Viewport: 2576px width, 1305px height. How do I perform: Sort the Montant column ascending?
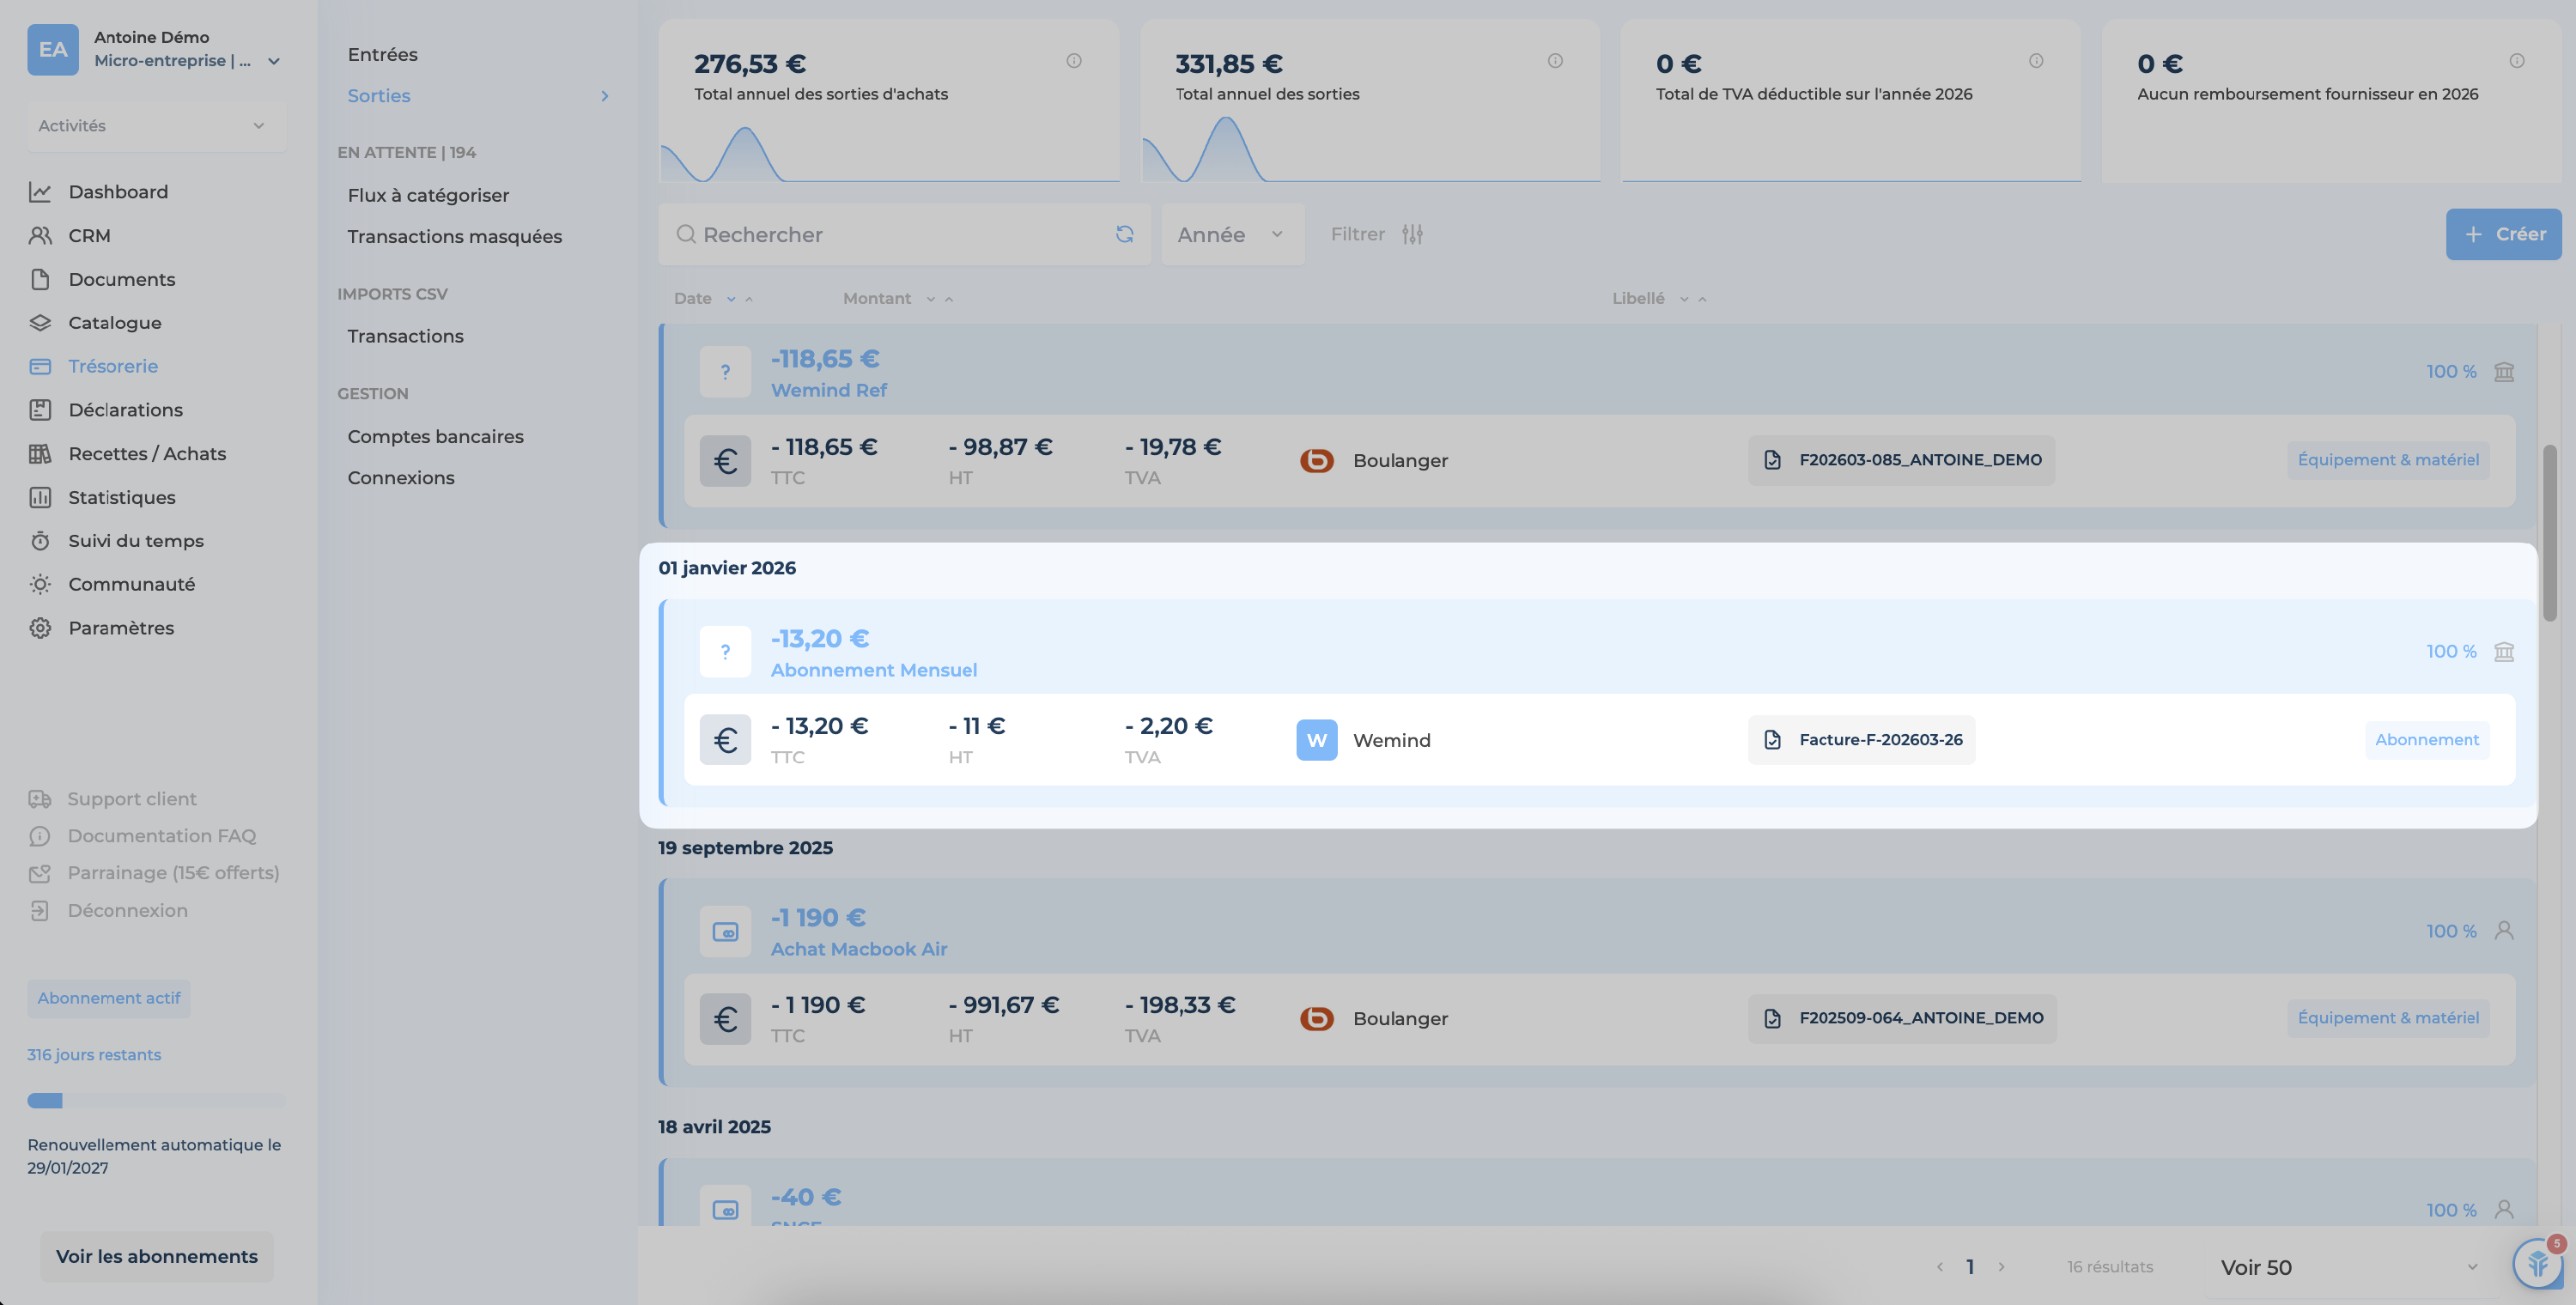949,299
